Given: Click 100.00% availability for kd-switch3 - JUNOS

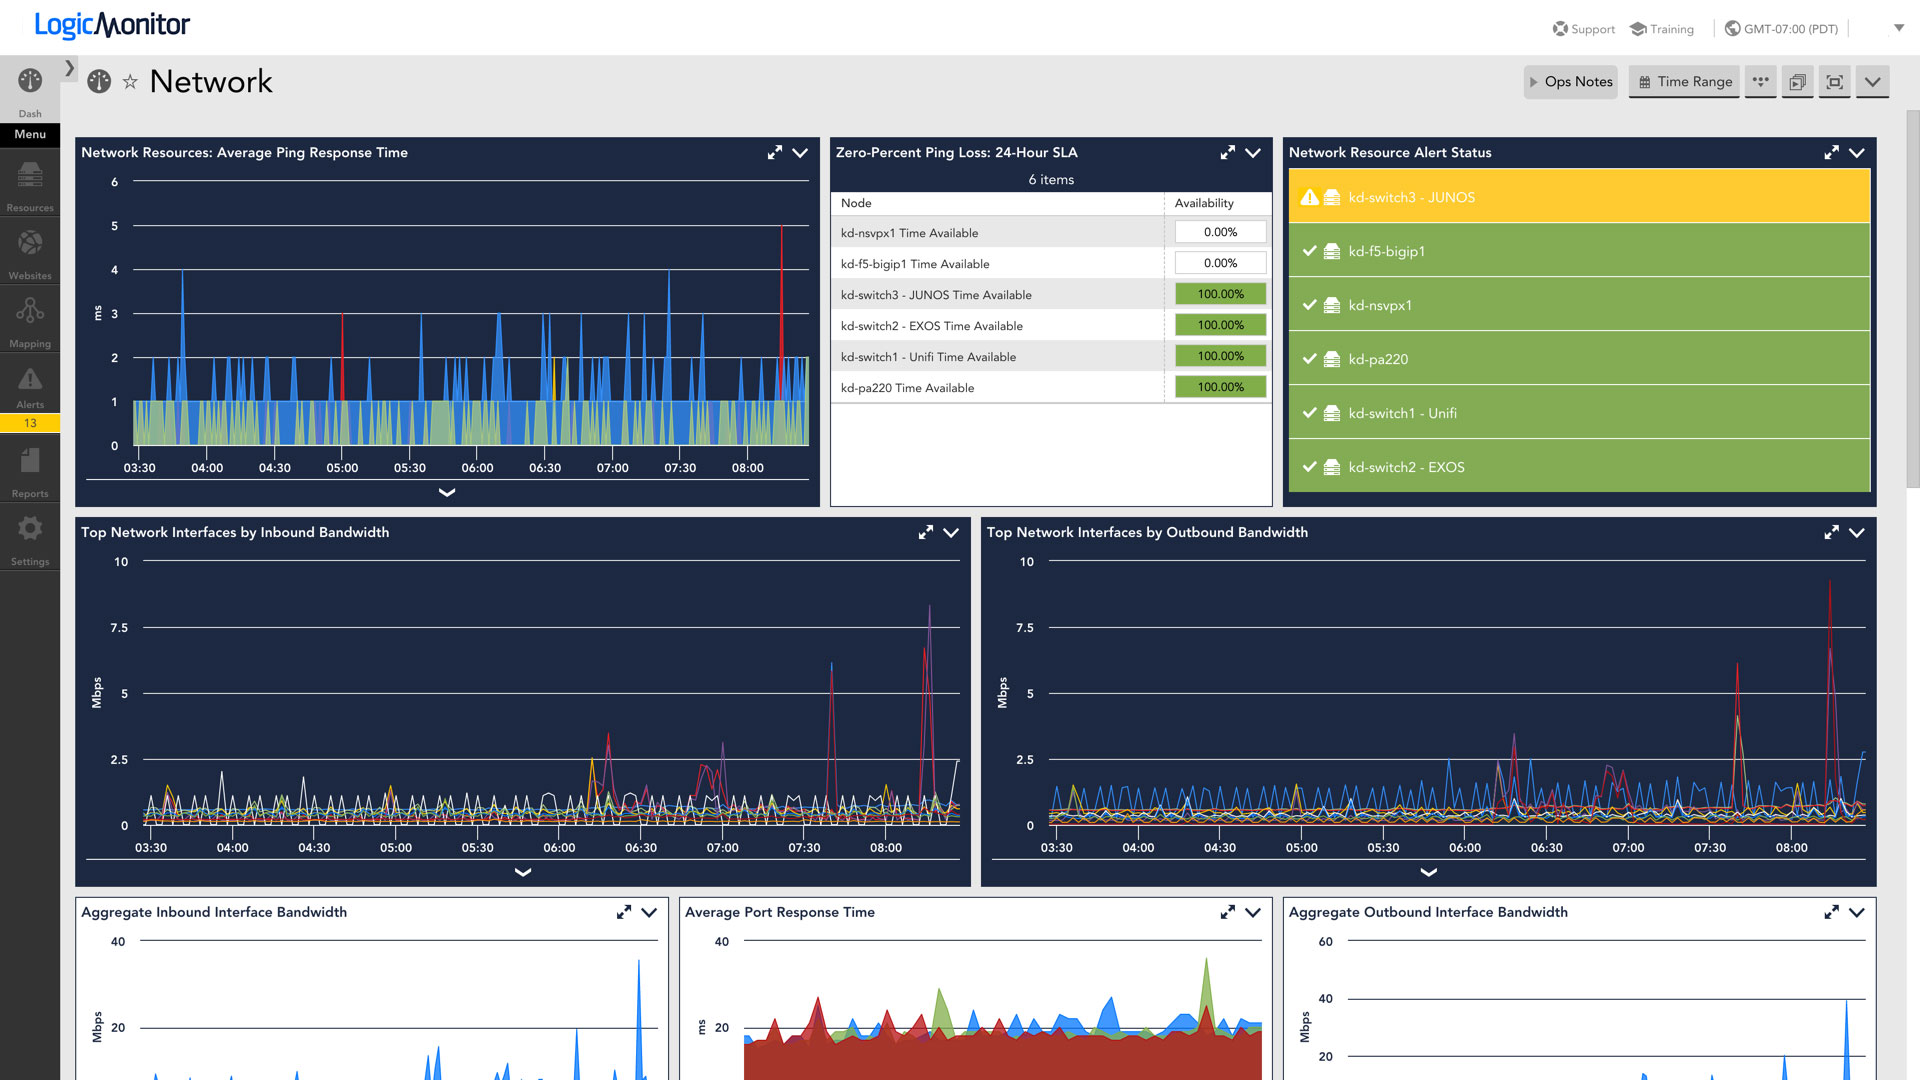Looking at the screenshot, I should click(x=1220, y=294).
